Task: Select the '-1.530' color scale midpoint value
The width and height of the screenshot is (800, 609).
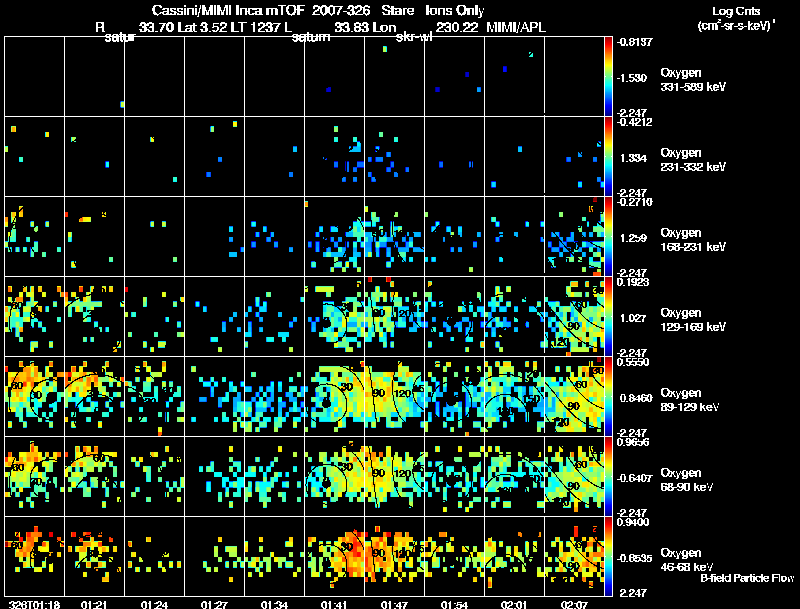Action: [632, 78]
